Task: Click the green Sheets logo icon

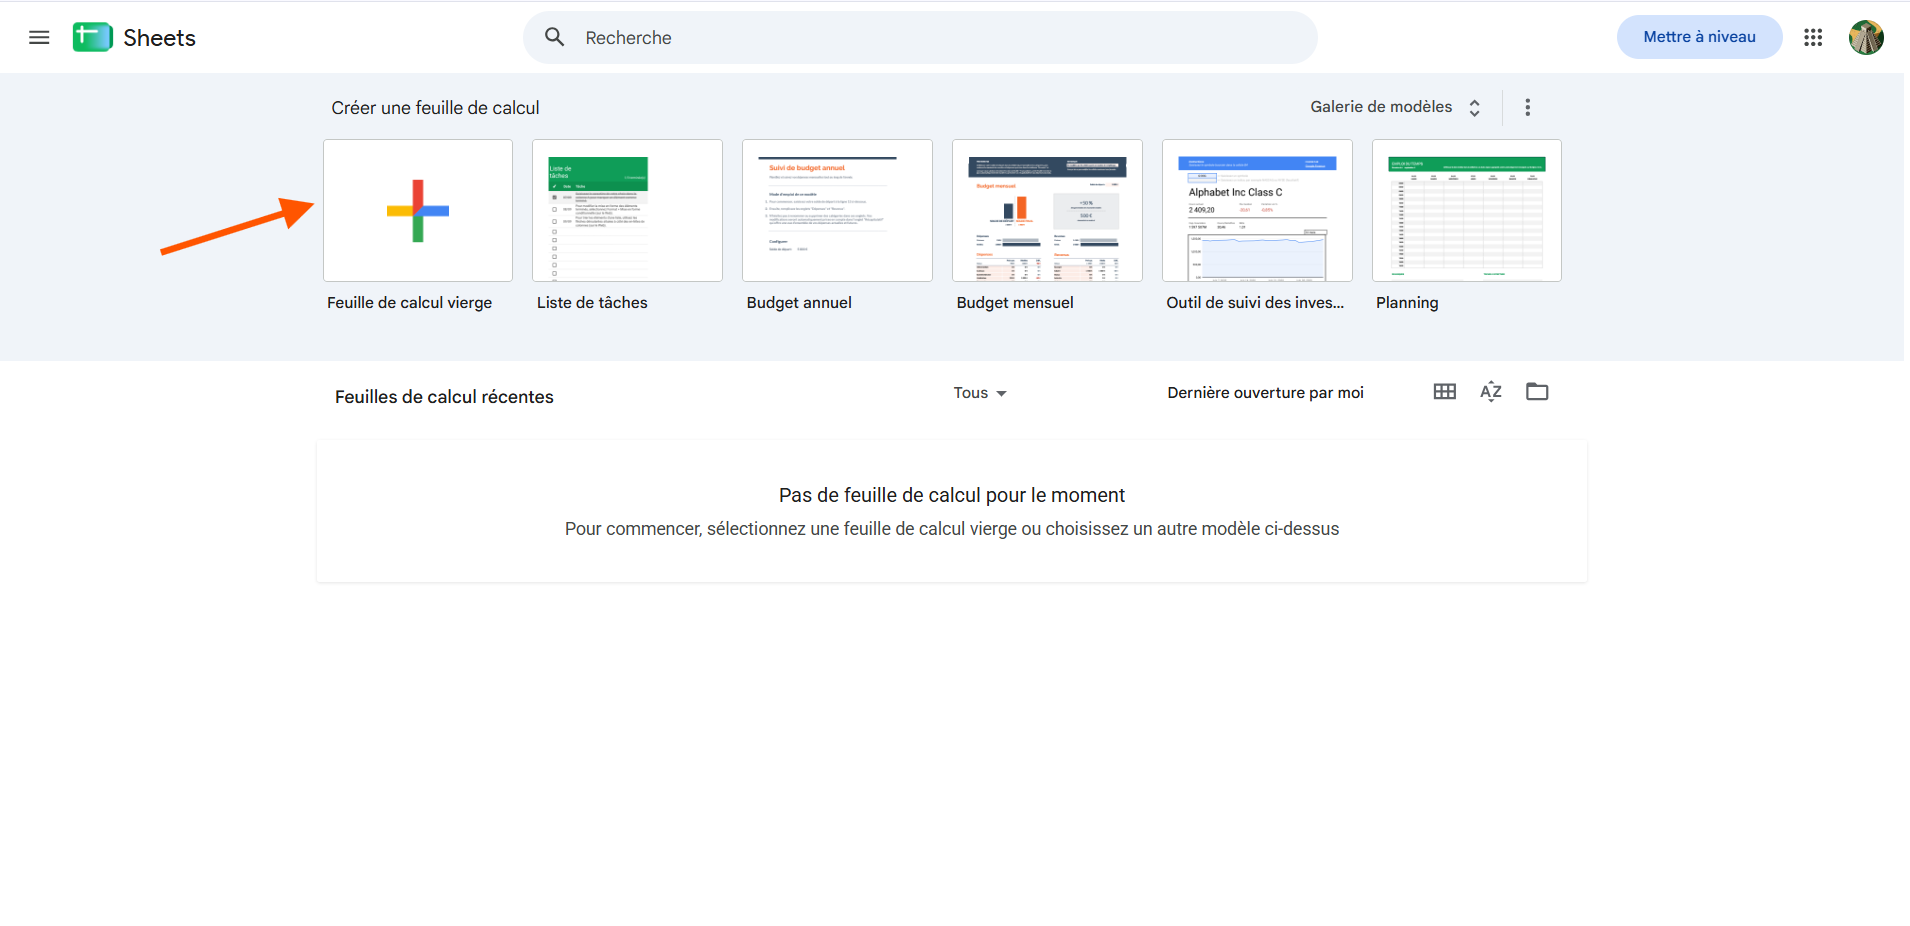Action: (x=93, y=37)
